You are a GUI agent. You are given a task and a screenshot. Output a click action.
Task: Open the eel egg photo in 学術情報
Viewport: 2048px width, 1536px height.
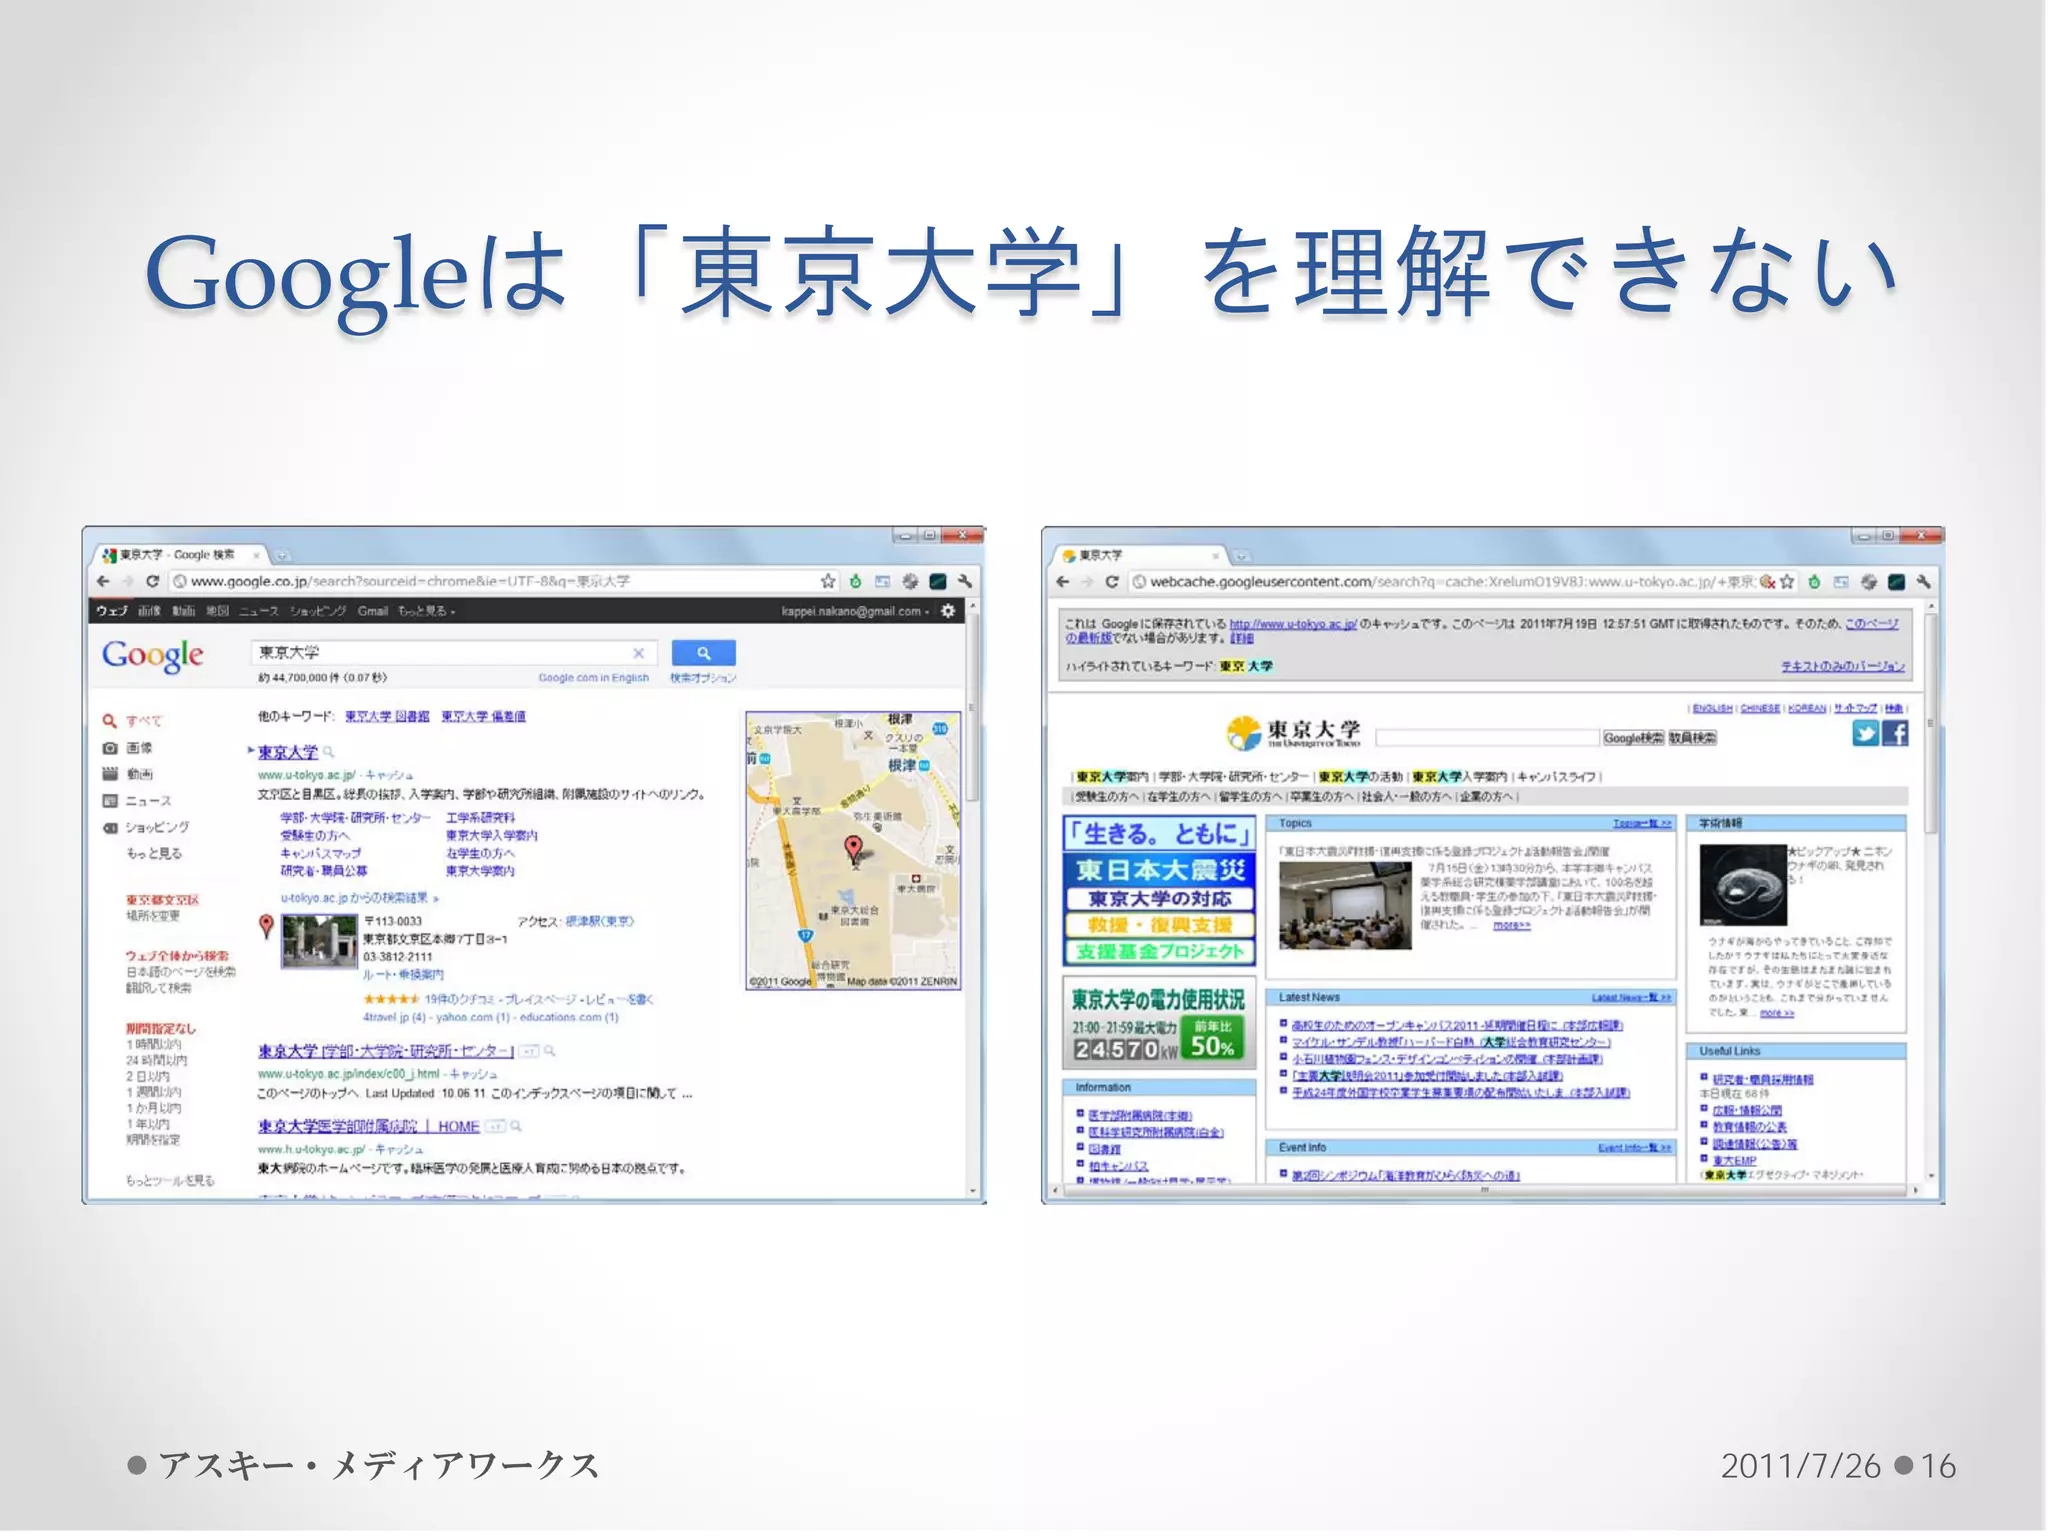pyautogui.click(x=1743, y=885)
